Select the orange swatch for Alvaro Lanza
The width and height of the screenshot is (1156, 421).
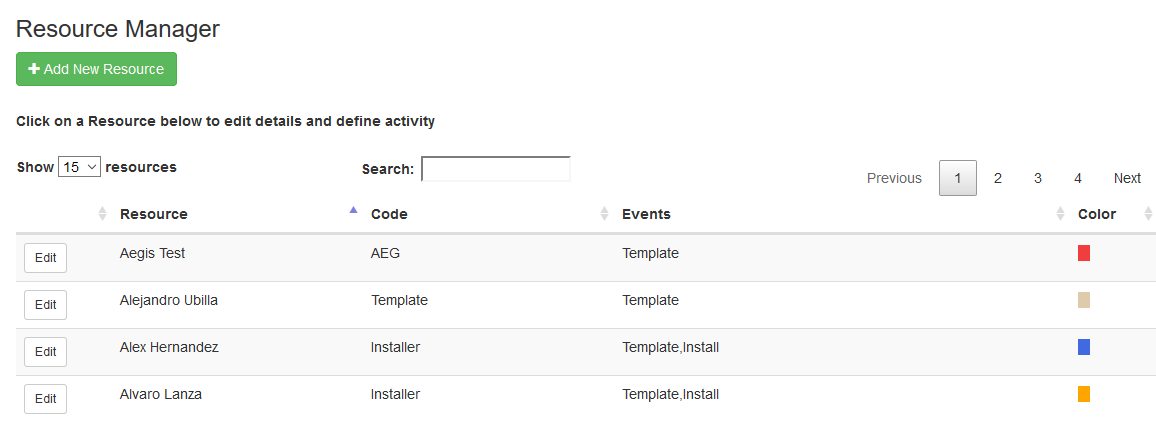1083,394
